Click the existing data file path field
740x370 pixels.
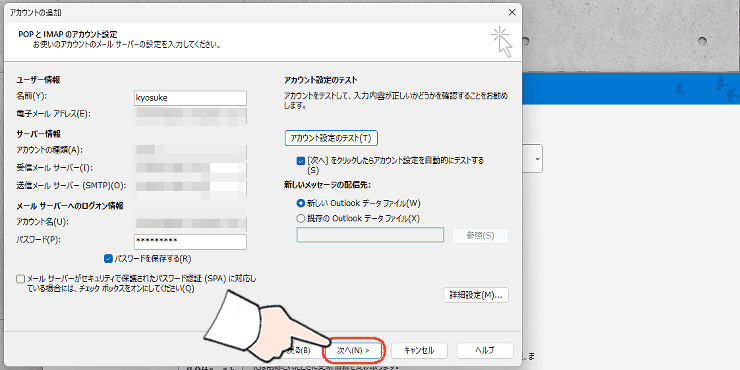(x=370, y=235)
